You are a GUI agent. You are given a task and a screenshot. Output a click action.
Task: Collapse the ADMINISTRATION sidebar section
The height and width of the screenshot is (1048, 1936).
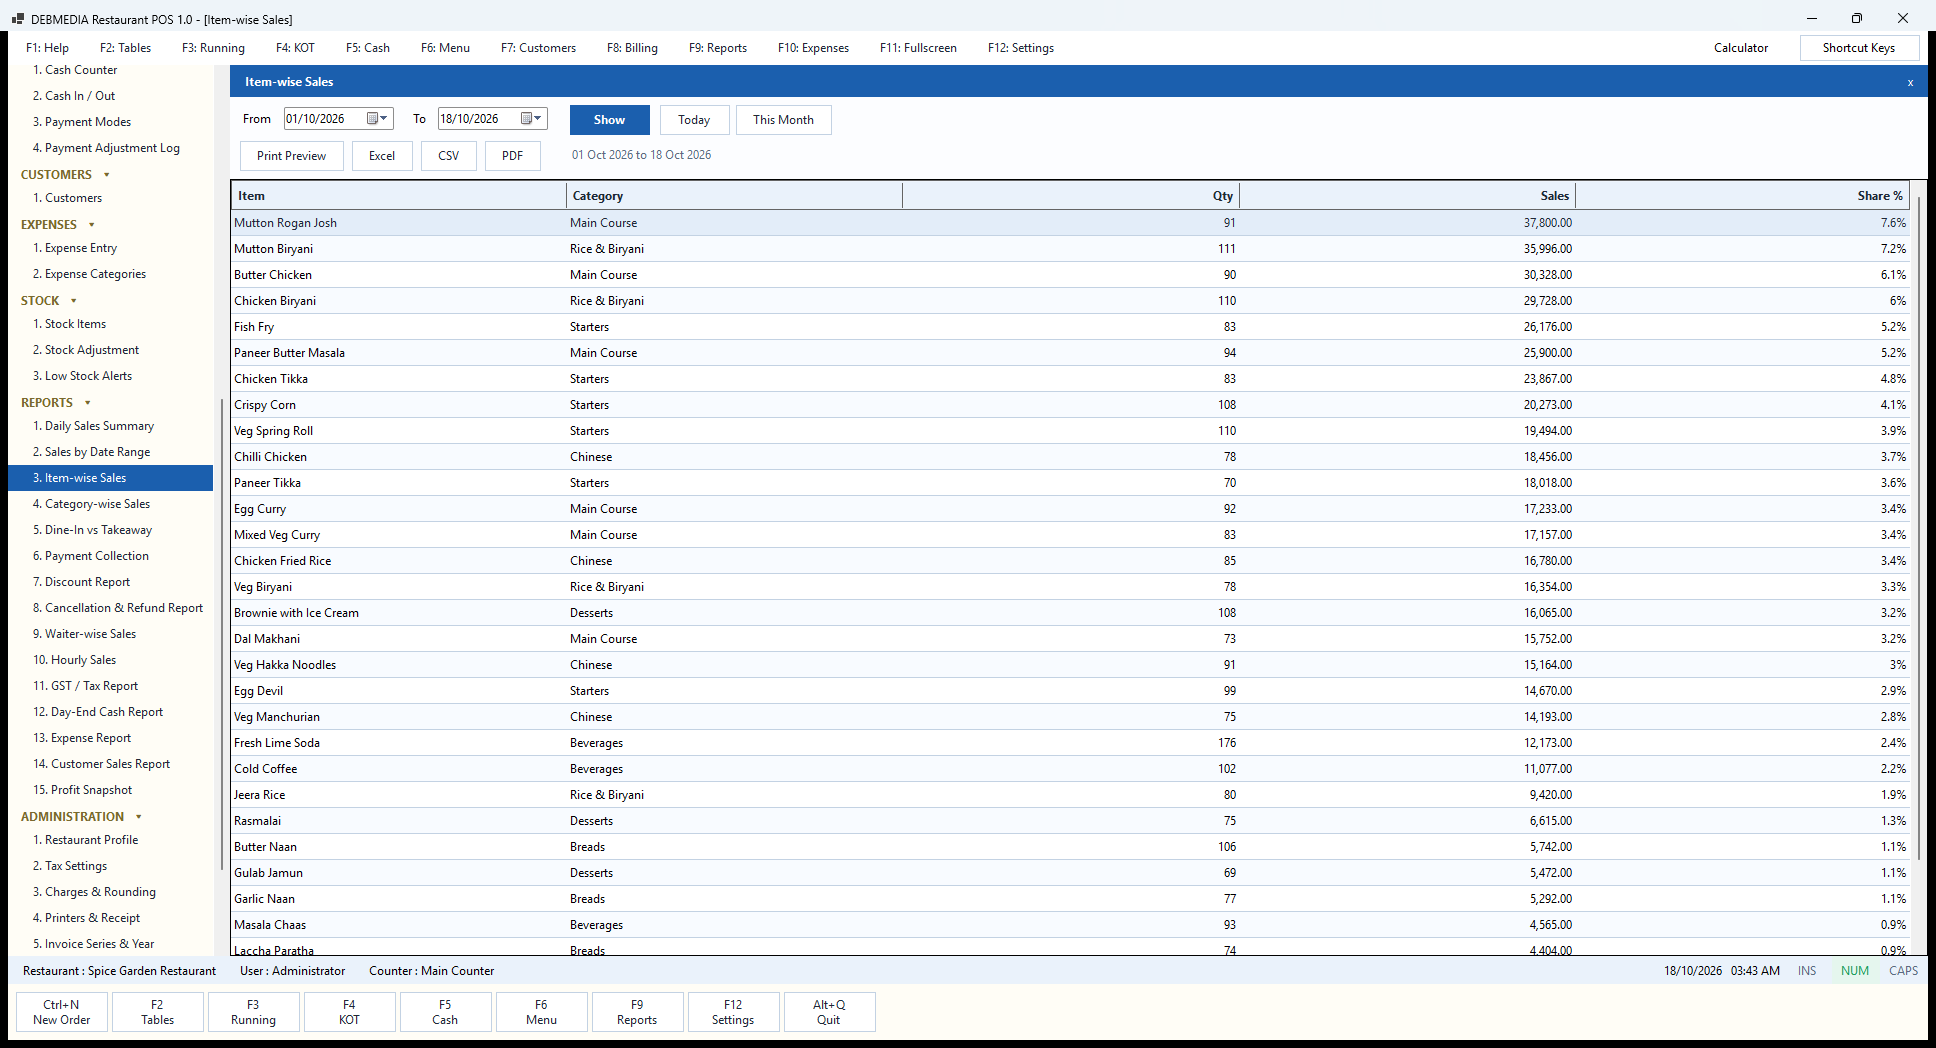click(139, 817)
